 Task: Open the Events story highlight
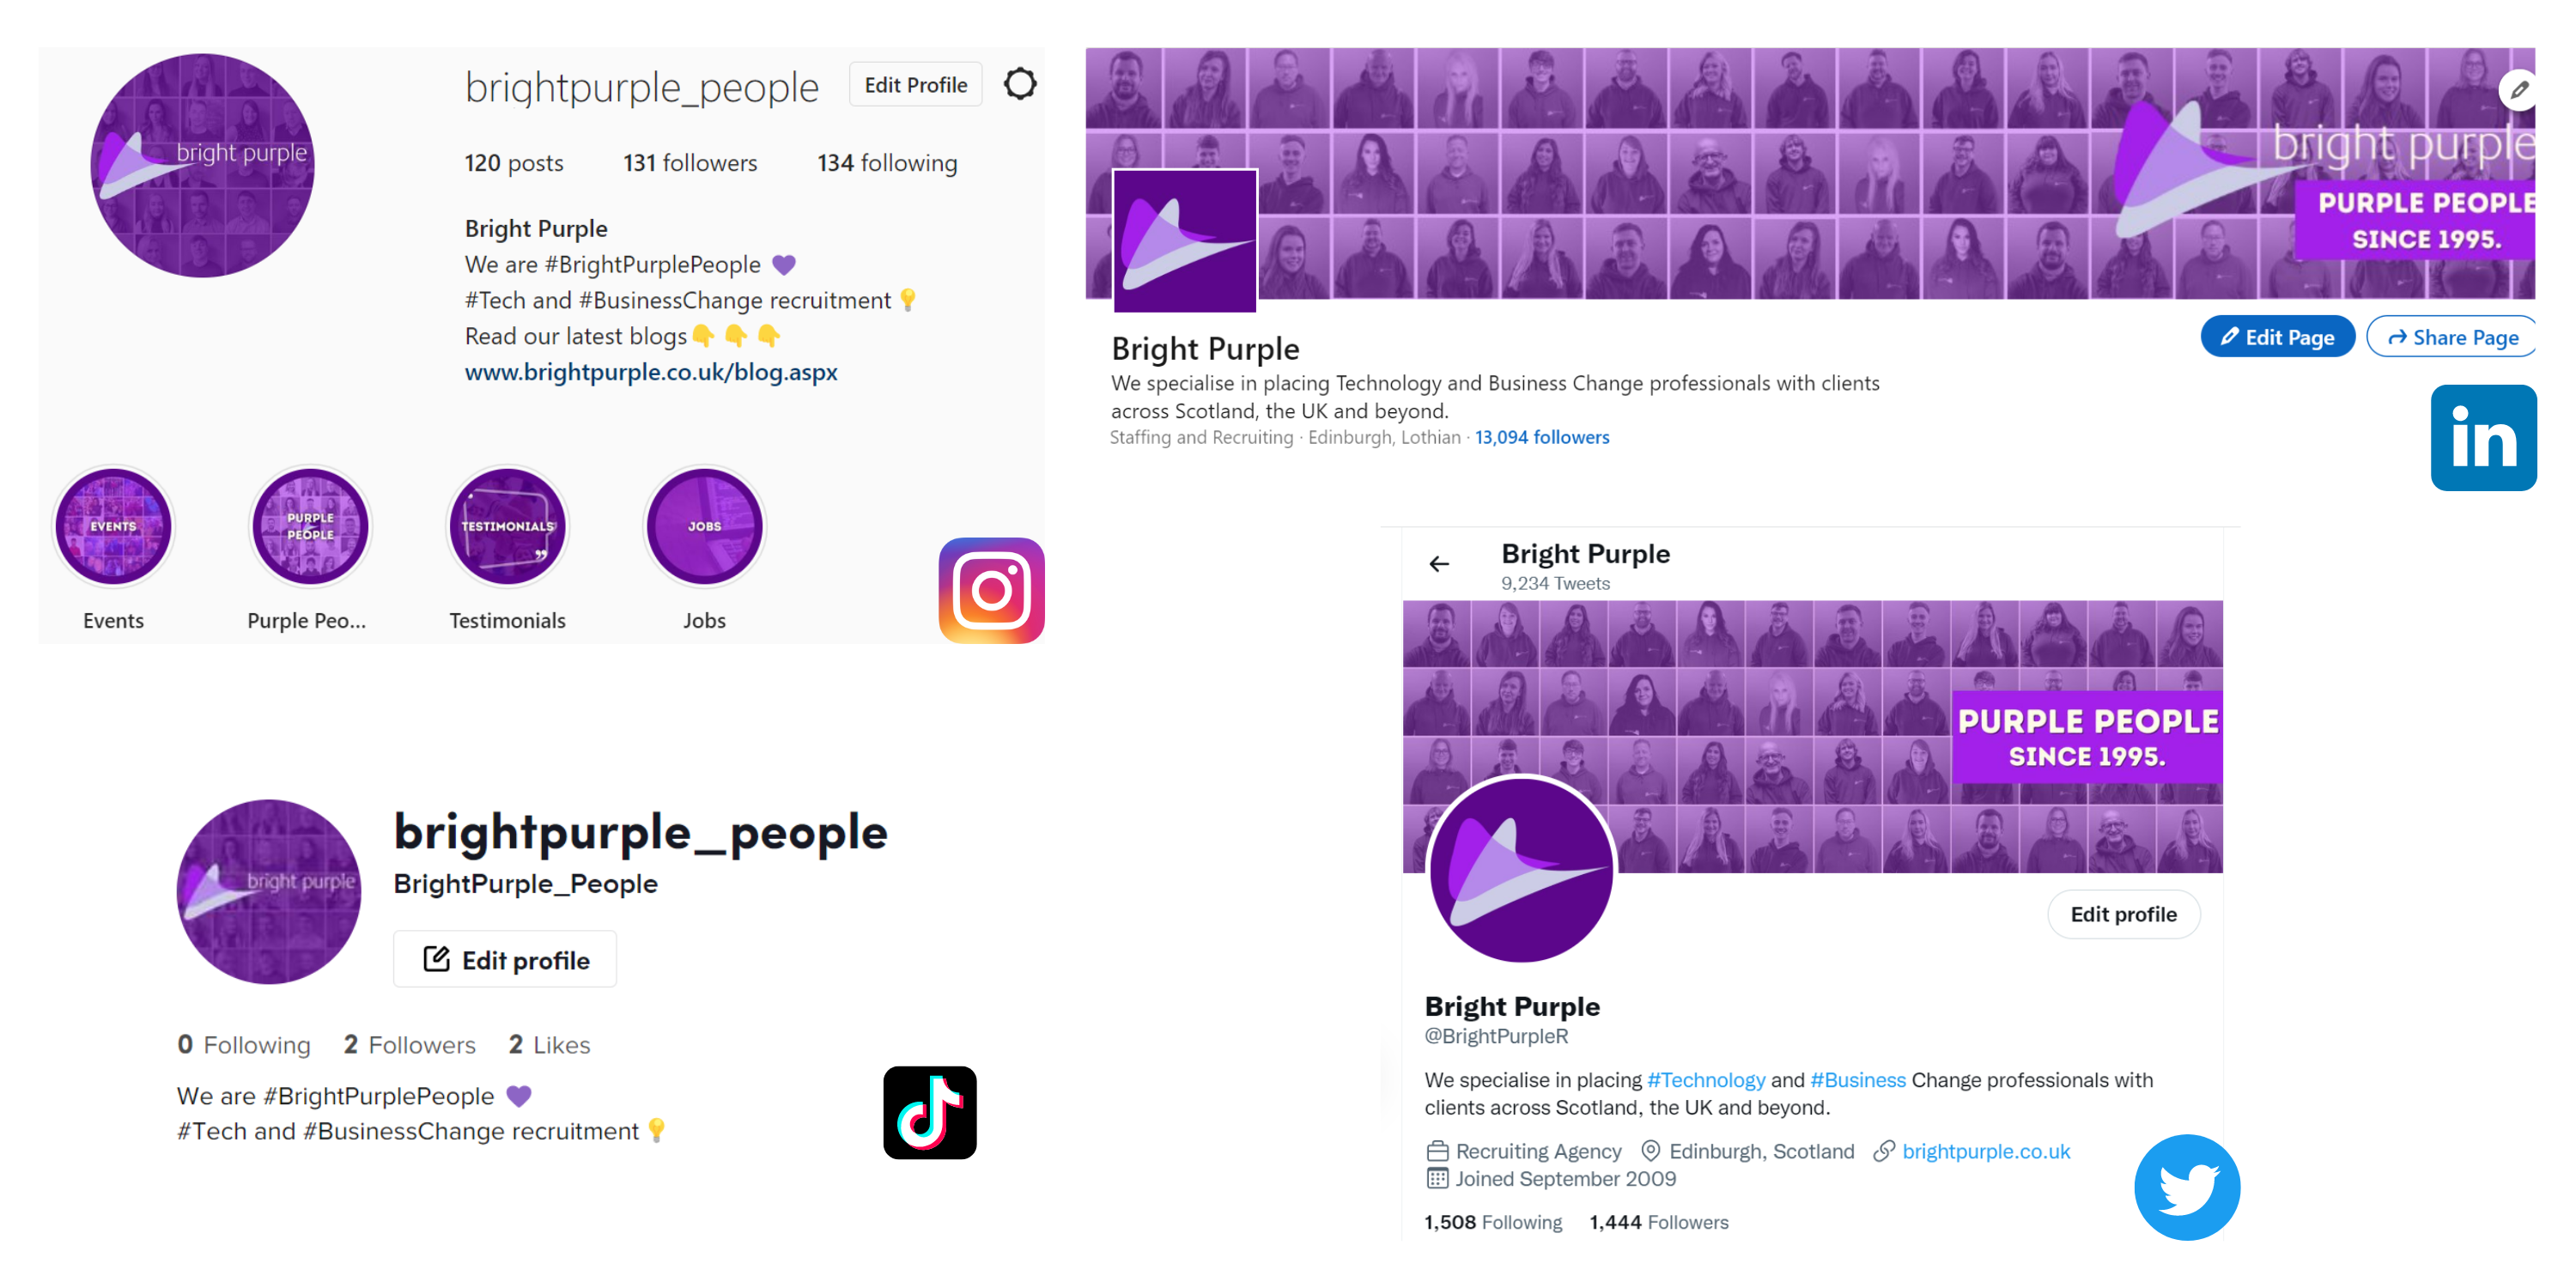[113, 526]
